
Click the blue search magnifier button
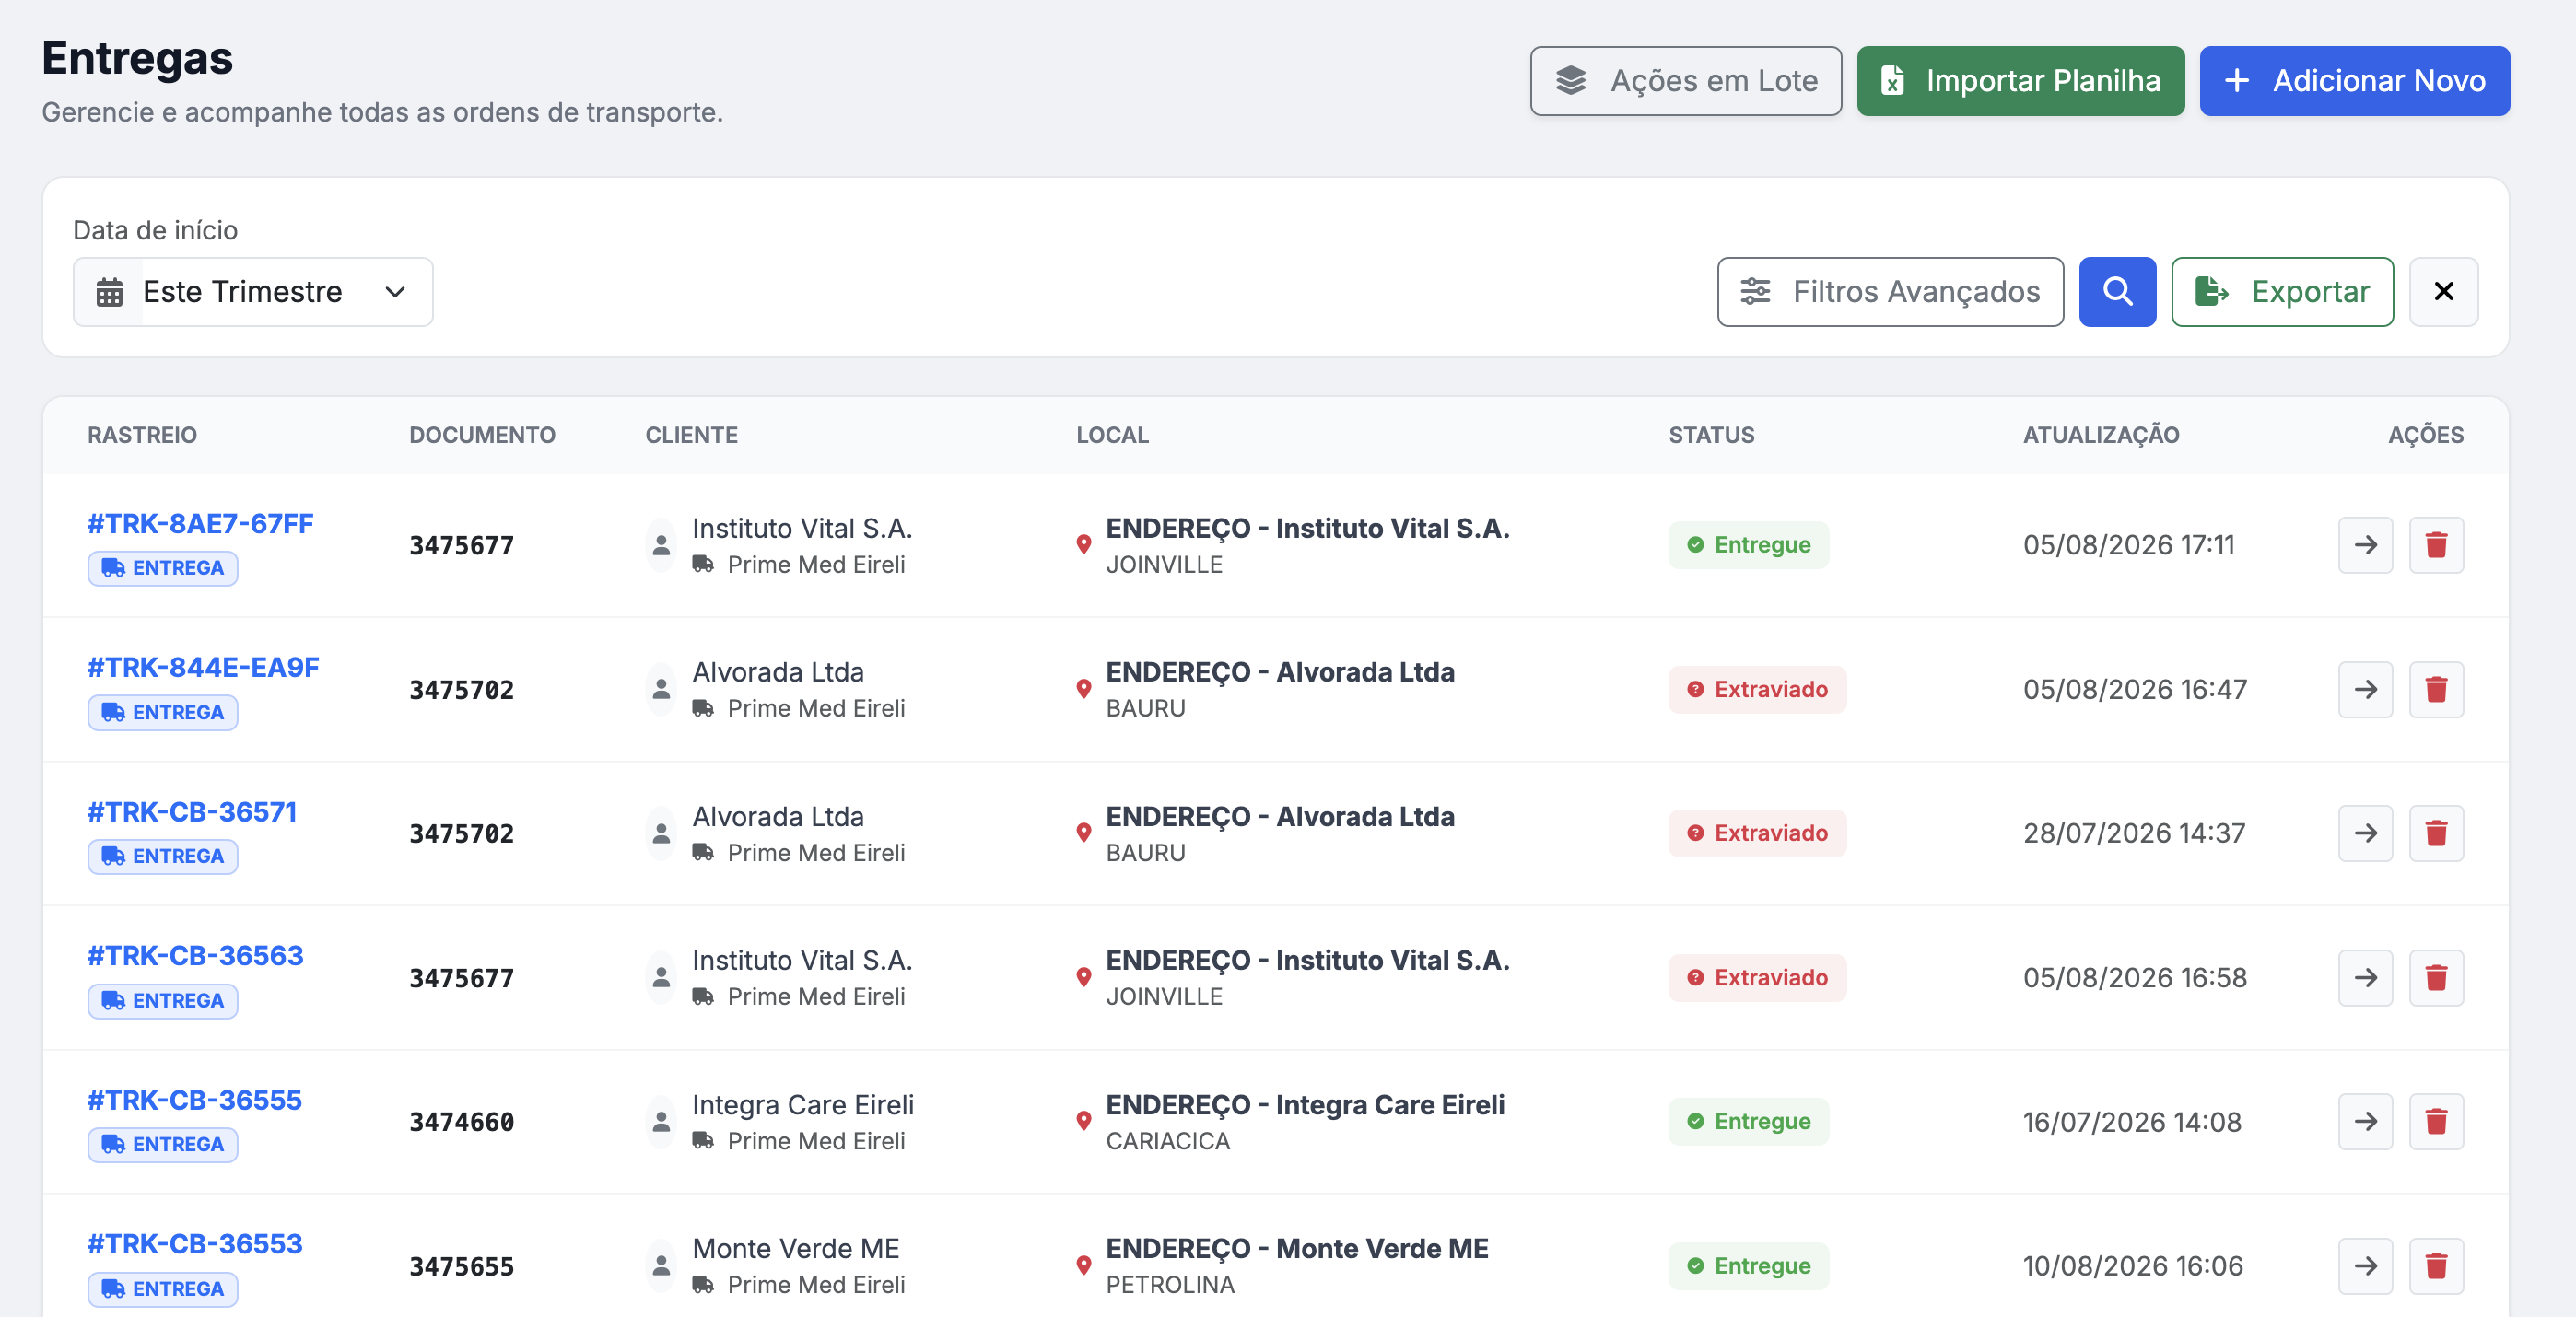click(2117, 292)
